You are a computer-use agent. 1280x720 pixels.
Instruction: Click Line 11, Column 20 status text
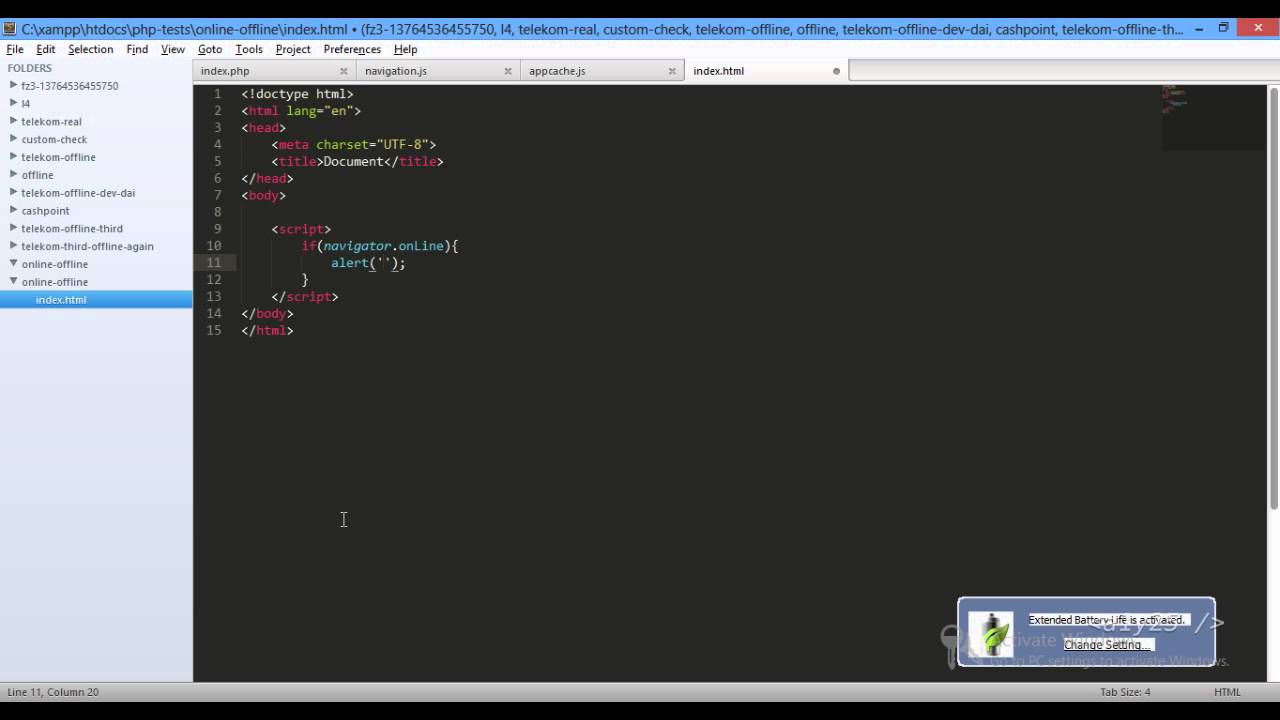pos(53,692)
